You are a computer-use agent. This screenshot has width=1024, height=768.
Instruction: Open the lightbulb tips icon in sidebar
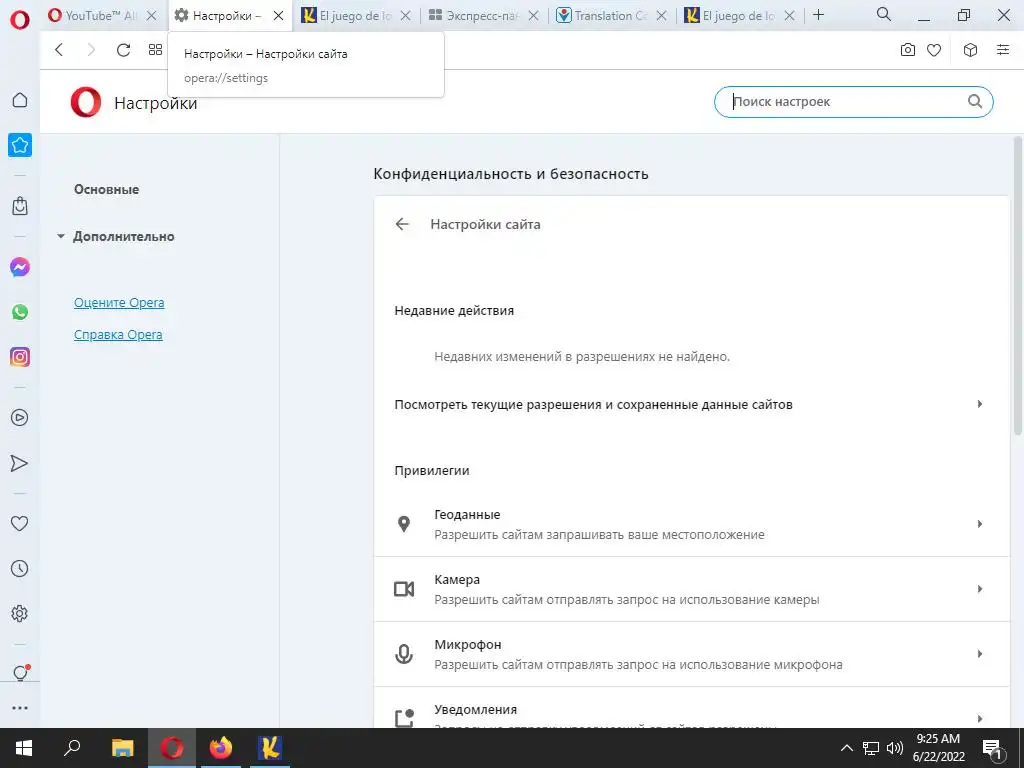(x=21, y=673)
